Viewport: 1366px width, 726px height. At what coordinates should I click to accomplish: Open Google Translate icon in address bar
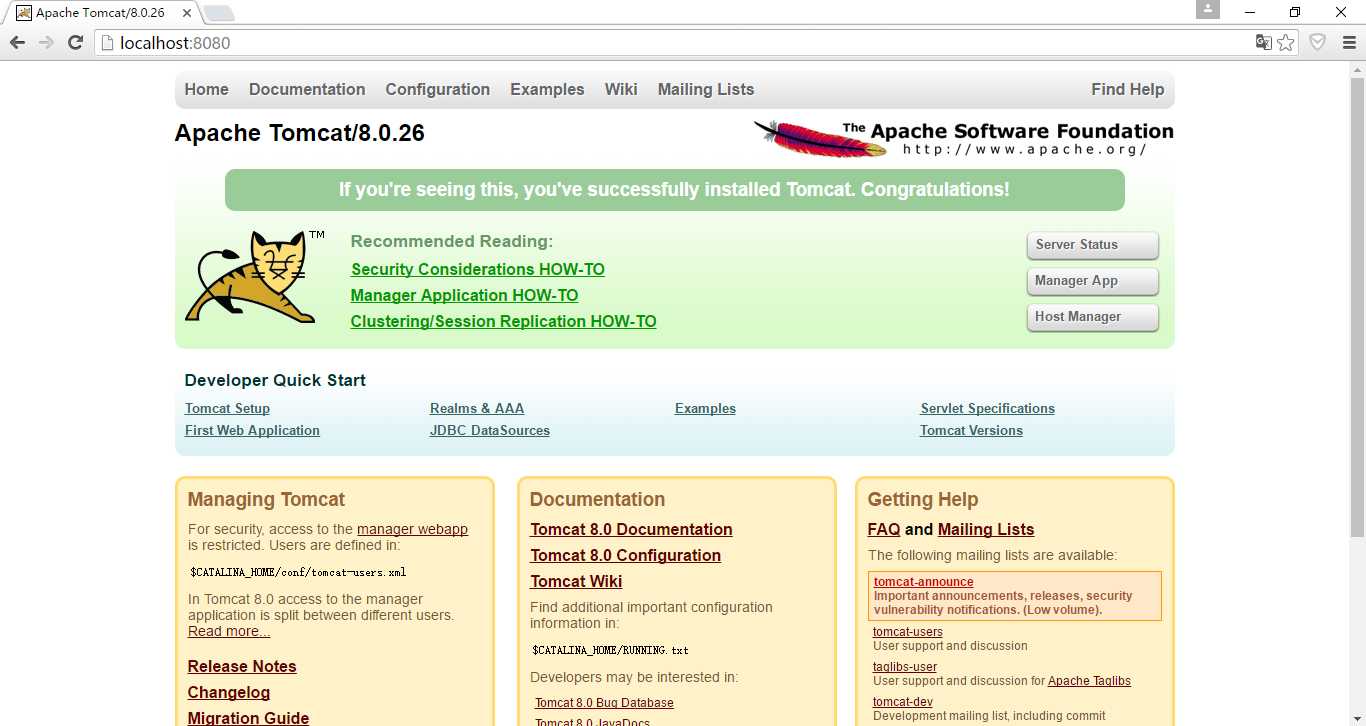tap(1264, 42)
